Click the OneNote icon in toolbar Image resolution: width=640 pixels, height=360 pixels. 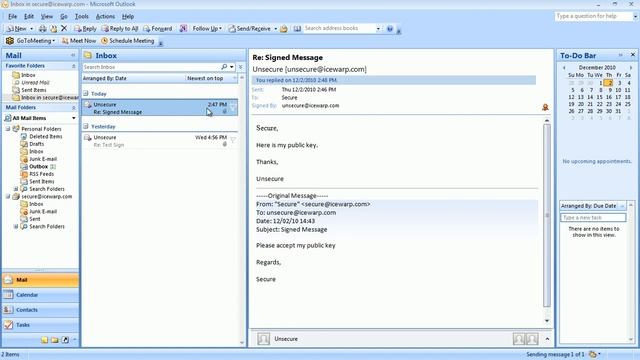[x=183, y=28]
